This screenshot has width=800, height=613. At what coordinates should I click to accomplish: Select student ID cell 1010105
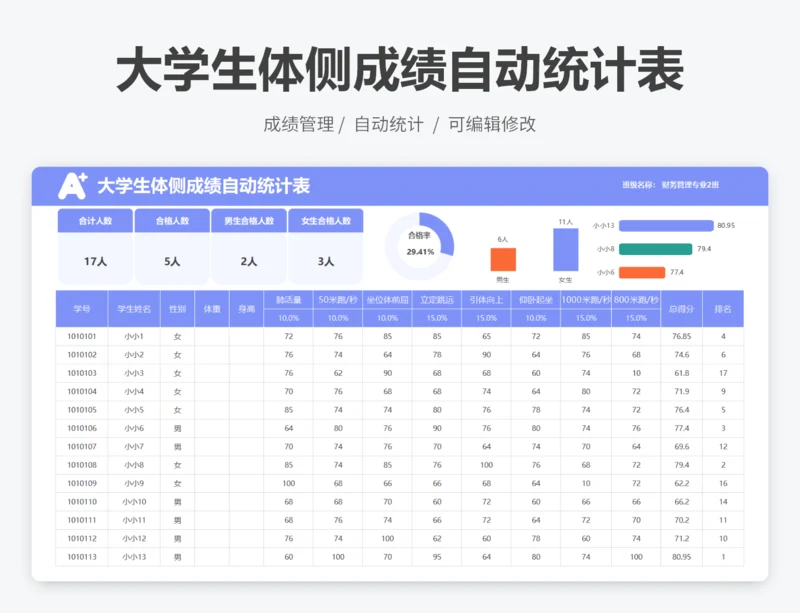click(x=82, y=410)
